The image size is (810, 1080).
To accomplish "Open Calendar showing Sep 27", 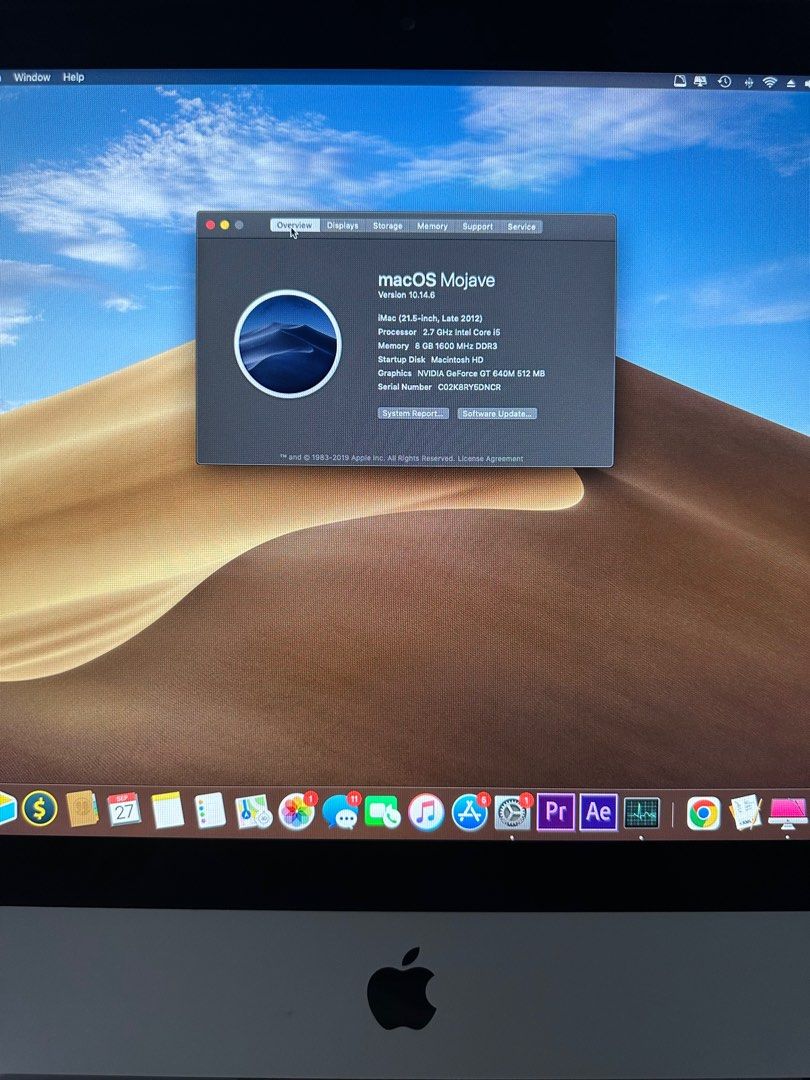I will coord(124,810).
